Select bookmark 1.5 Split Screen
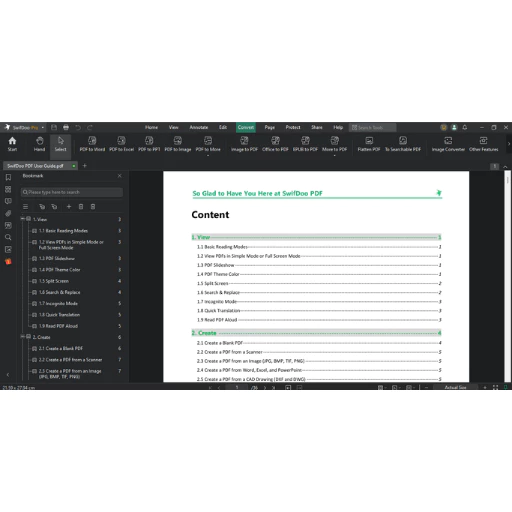The width and height of the screenshot is (512, 512). click(x=54, y=281)
